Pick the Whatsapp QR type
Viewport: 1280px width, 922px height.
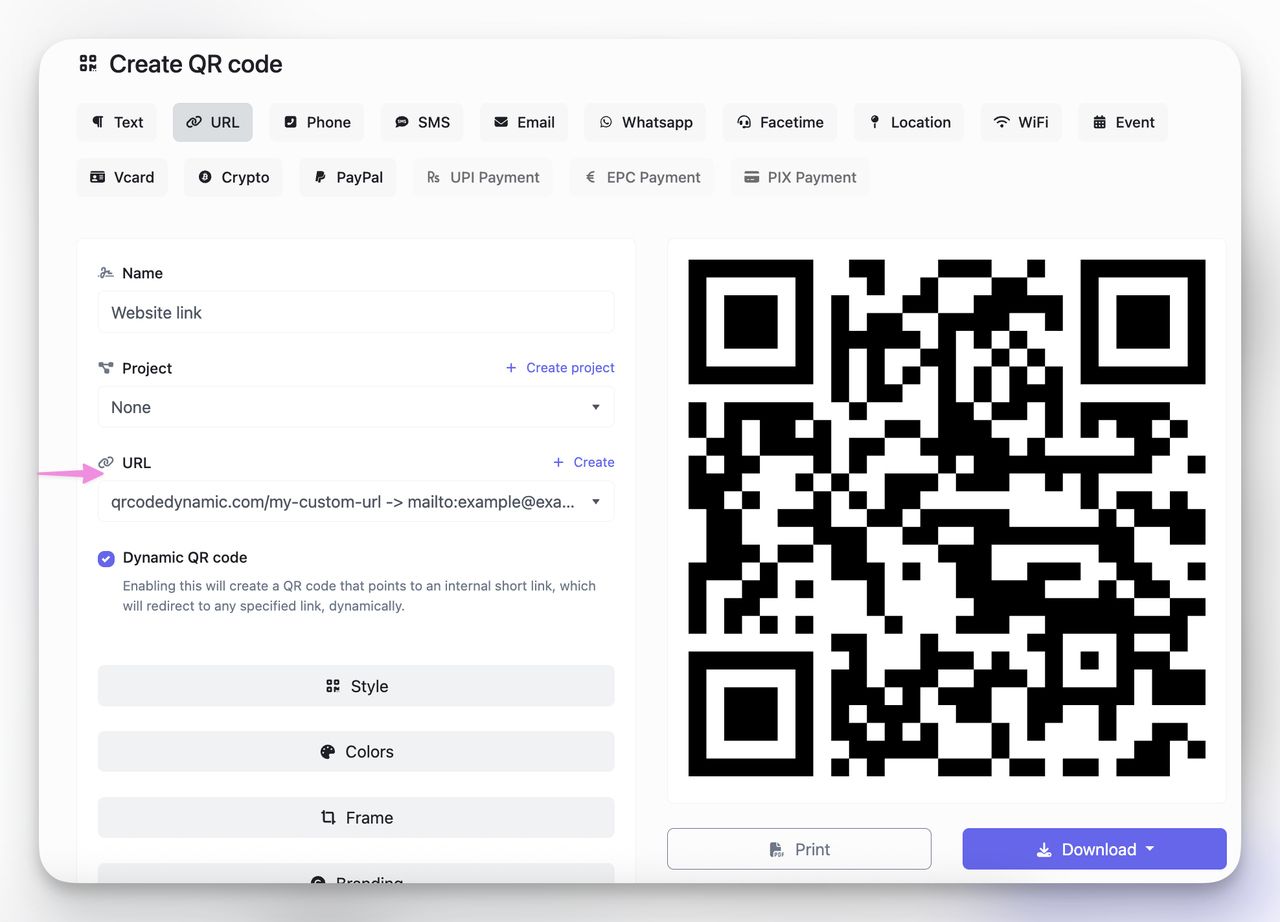[646, 122]
